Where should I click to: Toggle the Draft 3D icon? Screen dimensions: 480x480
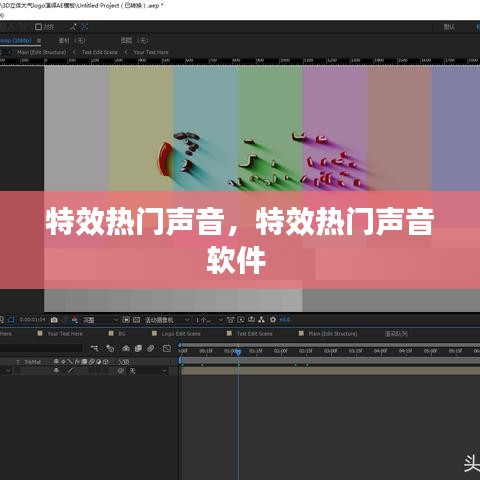110,348
